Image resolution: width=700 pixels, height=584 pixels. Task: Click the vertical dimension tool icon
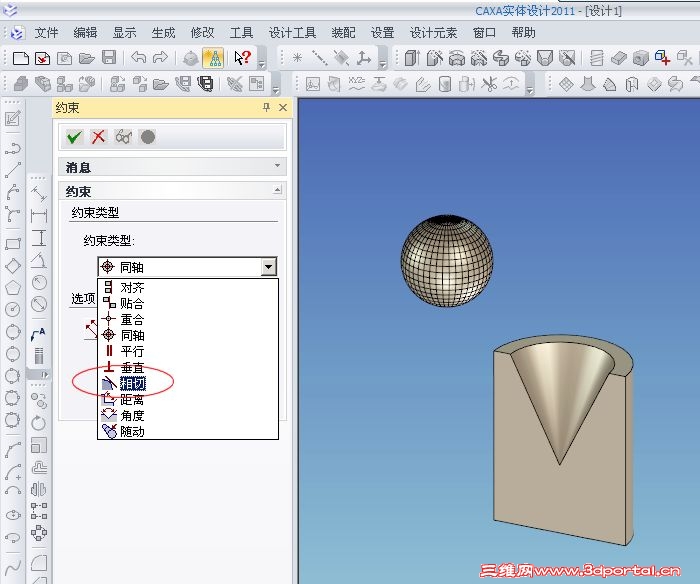[x=39, y=238]
